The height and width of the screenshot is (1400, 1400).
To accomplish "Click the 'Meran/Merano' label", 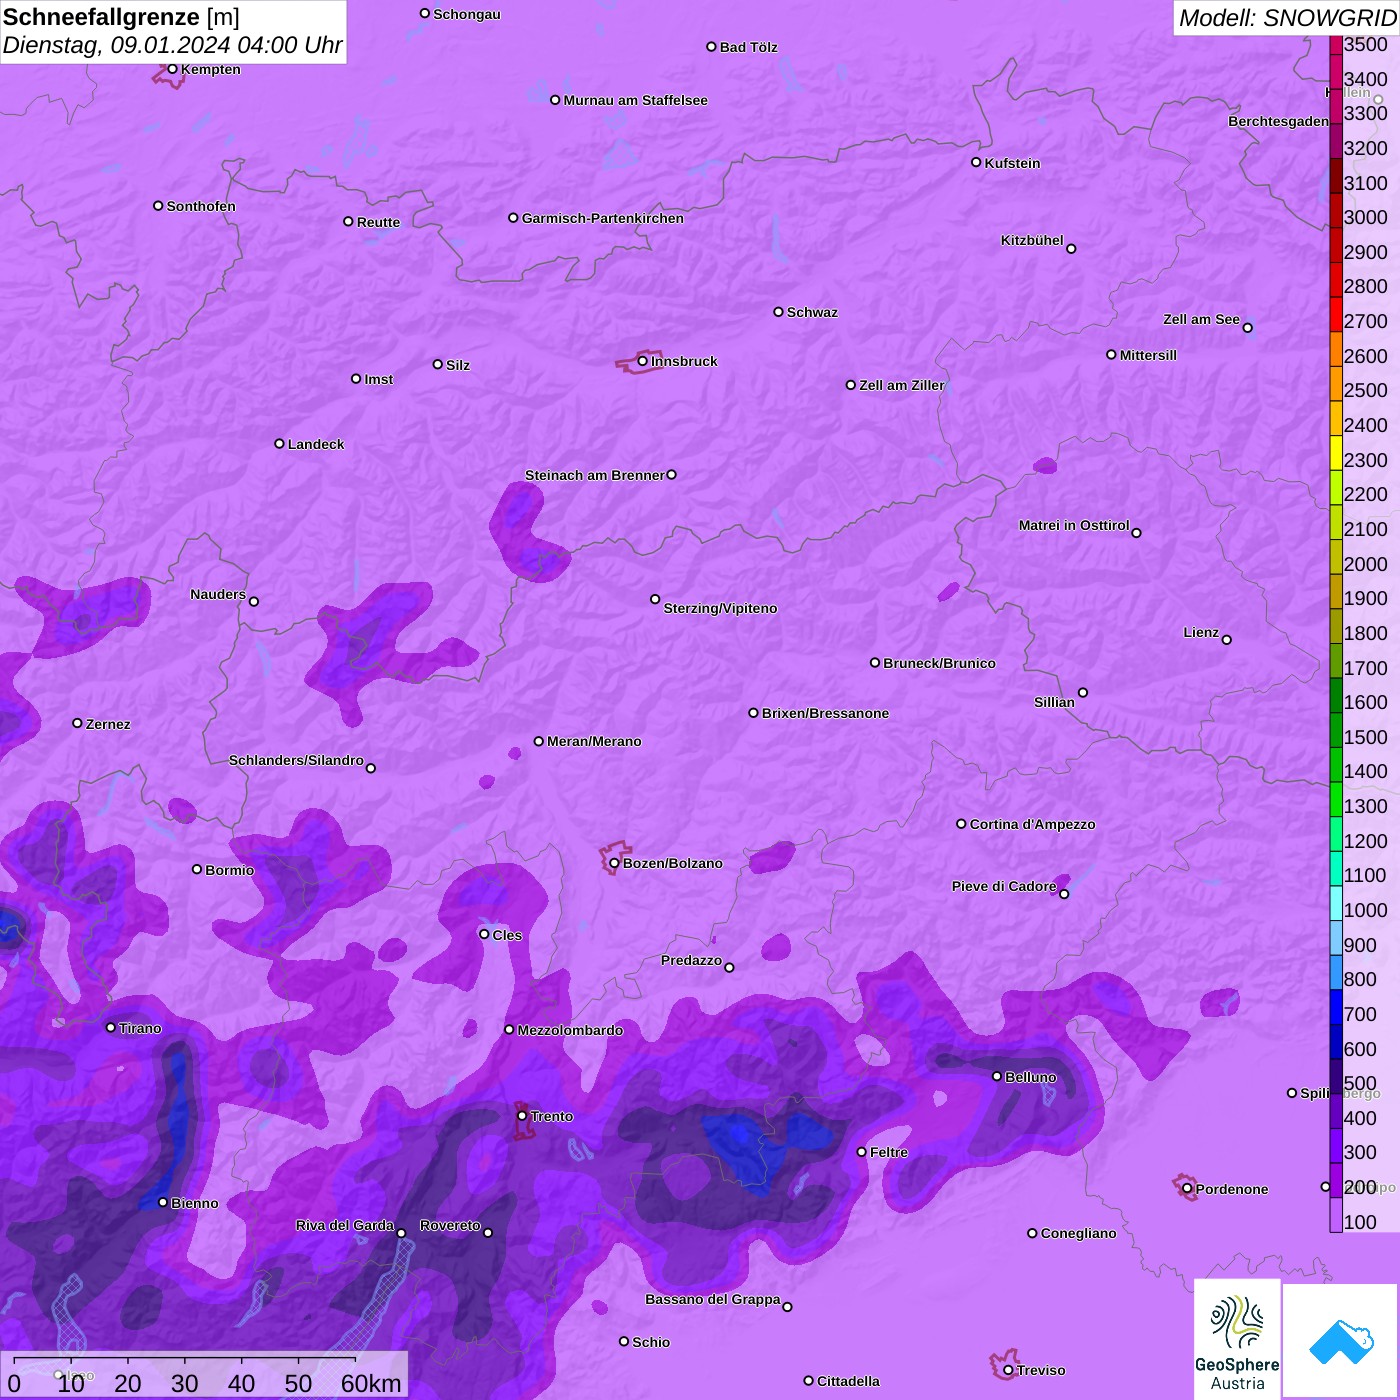I will click(594, 741).
